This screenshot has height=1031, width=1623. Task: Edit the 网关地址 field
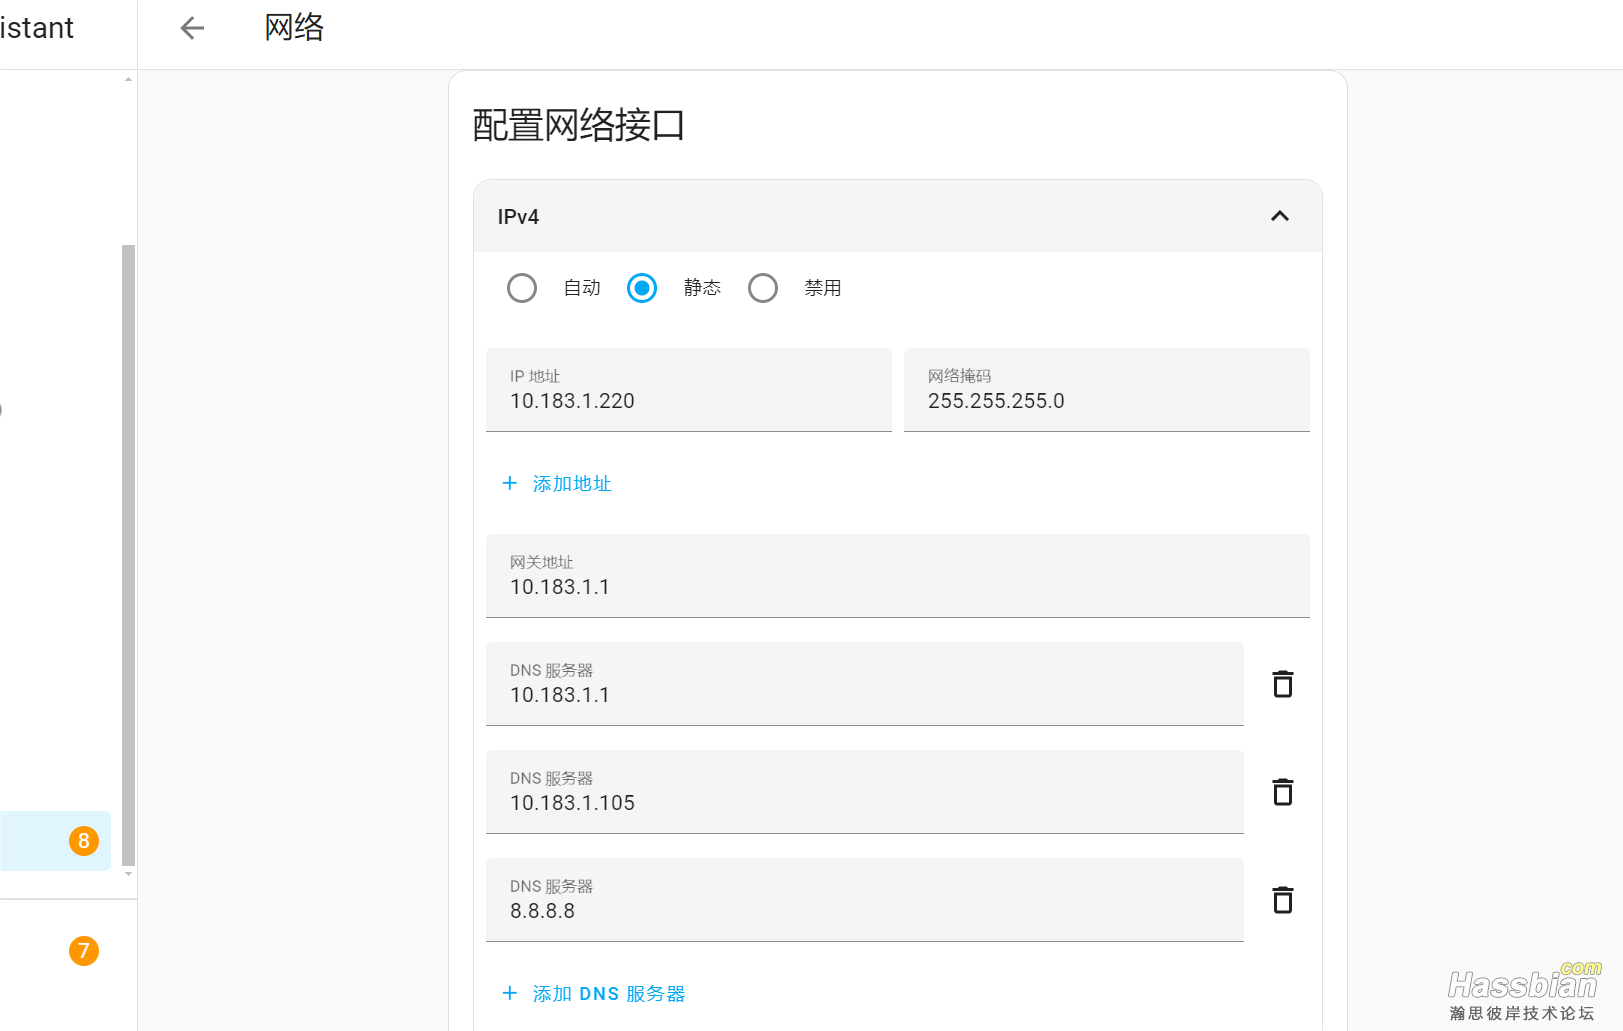pos(898,576)
